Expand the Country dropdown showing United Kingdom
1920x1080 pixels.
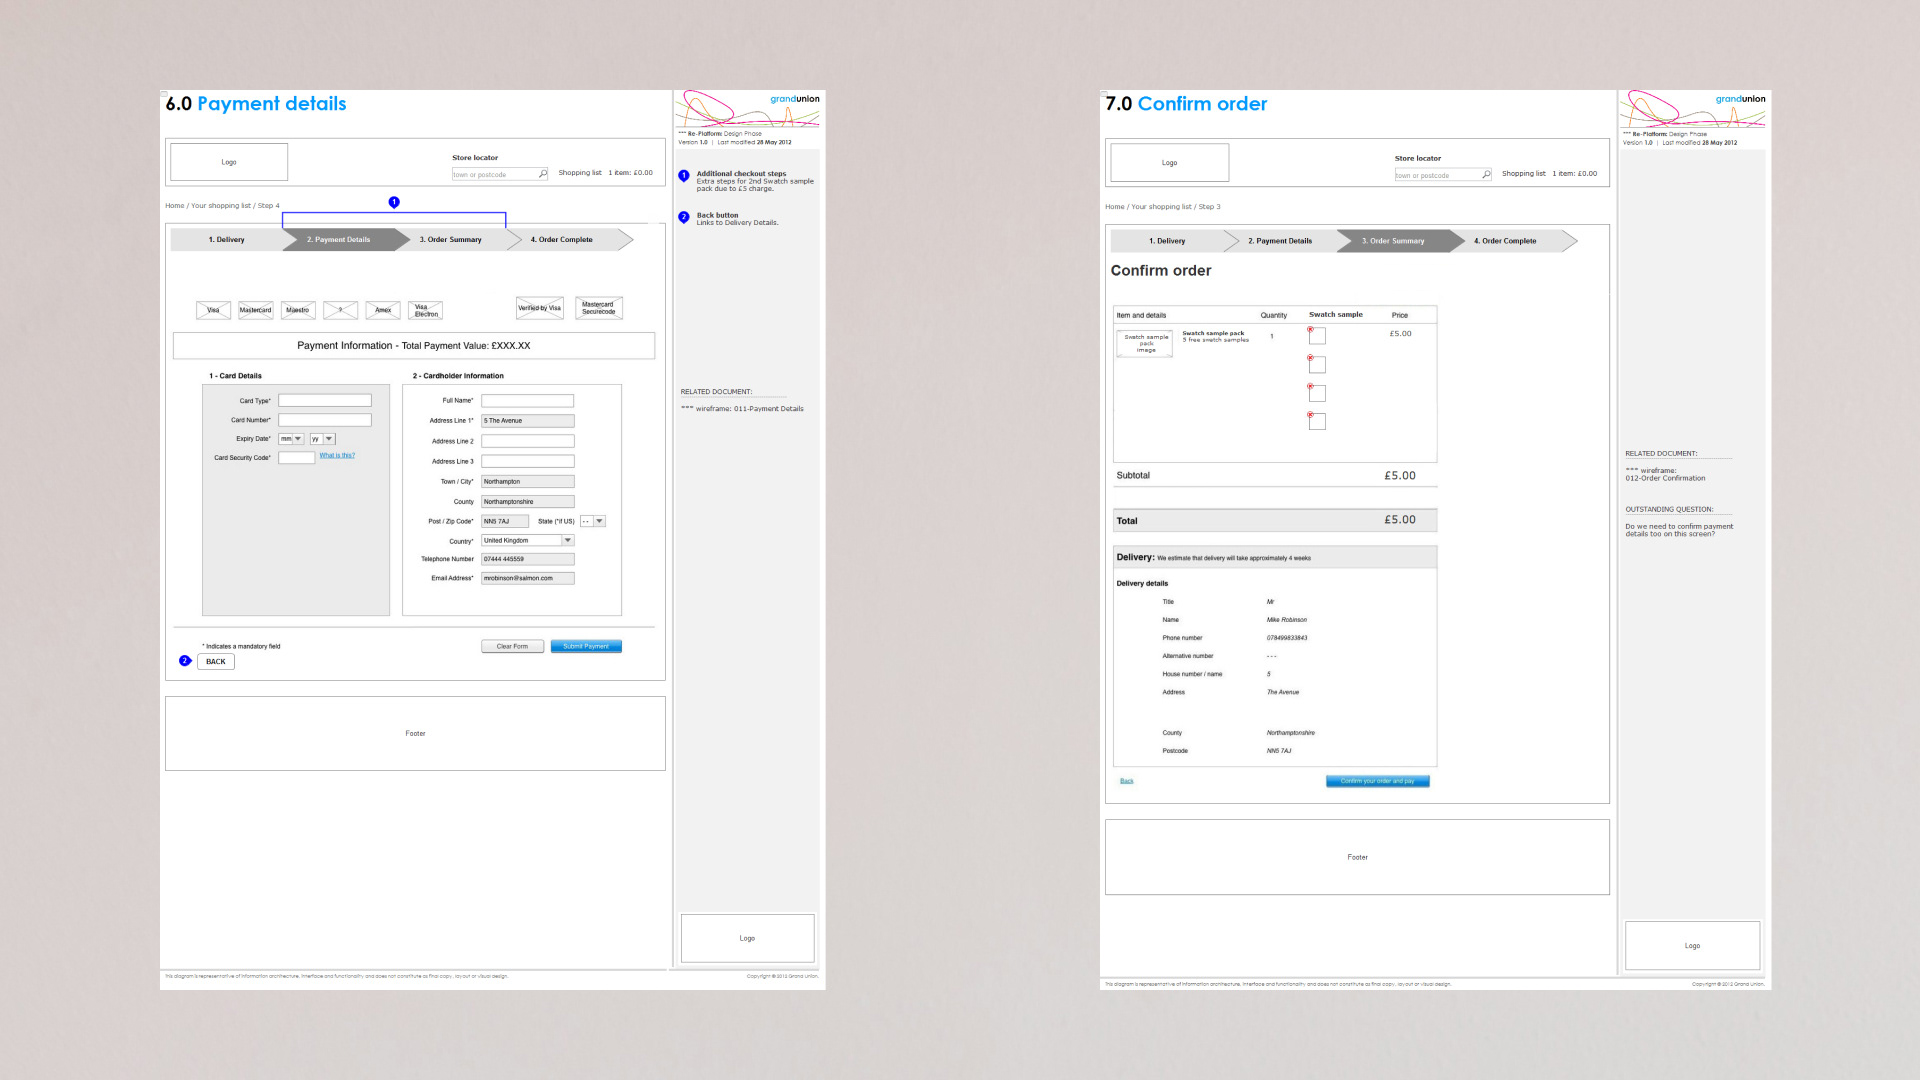tap(567, 540)
